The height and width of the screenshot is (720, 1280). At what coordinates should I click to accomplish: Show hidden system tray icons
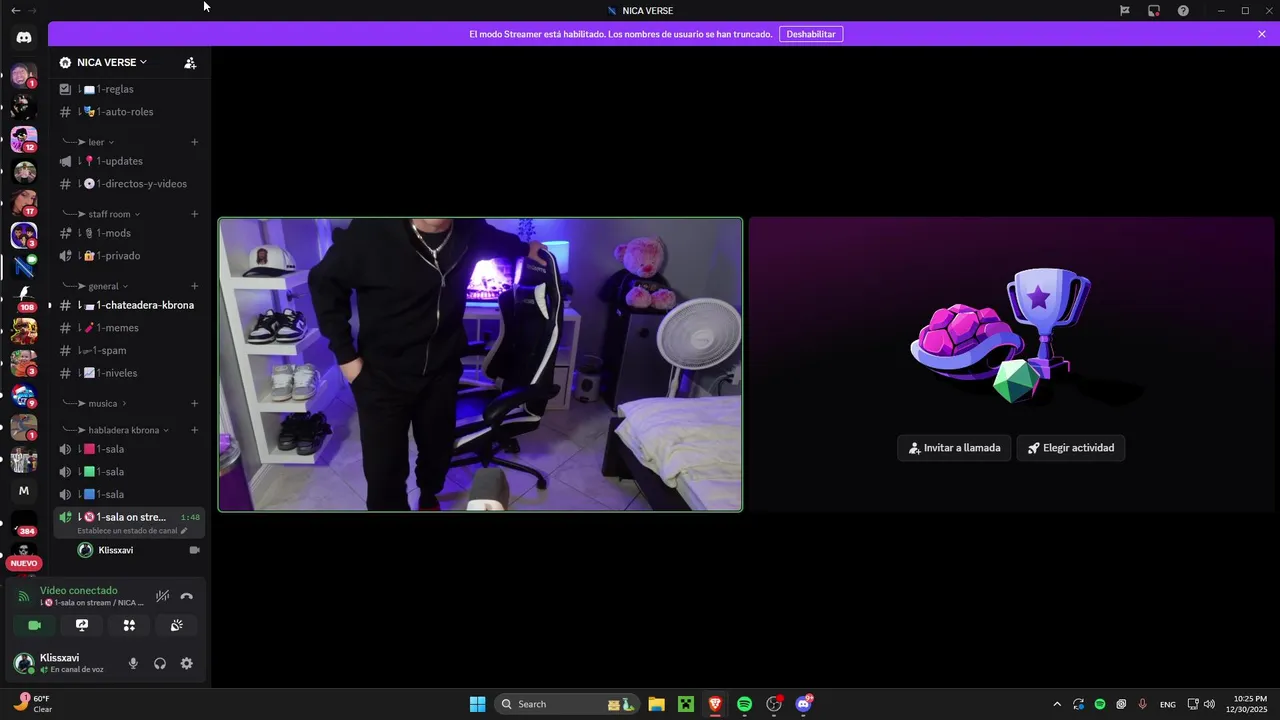1056,704
